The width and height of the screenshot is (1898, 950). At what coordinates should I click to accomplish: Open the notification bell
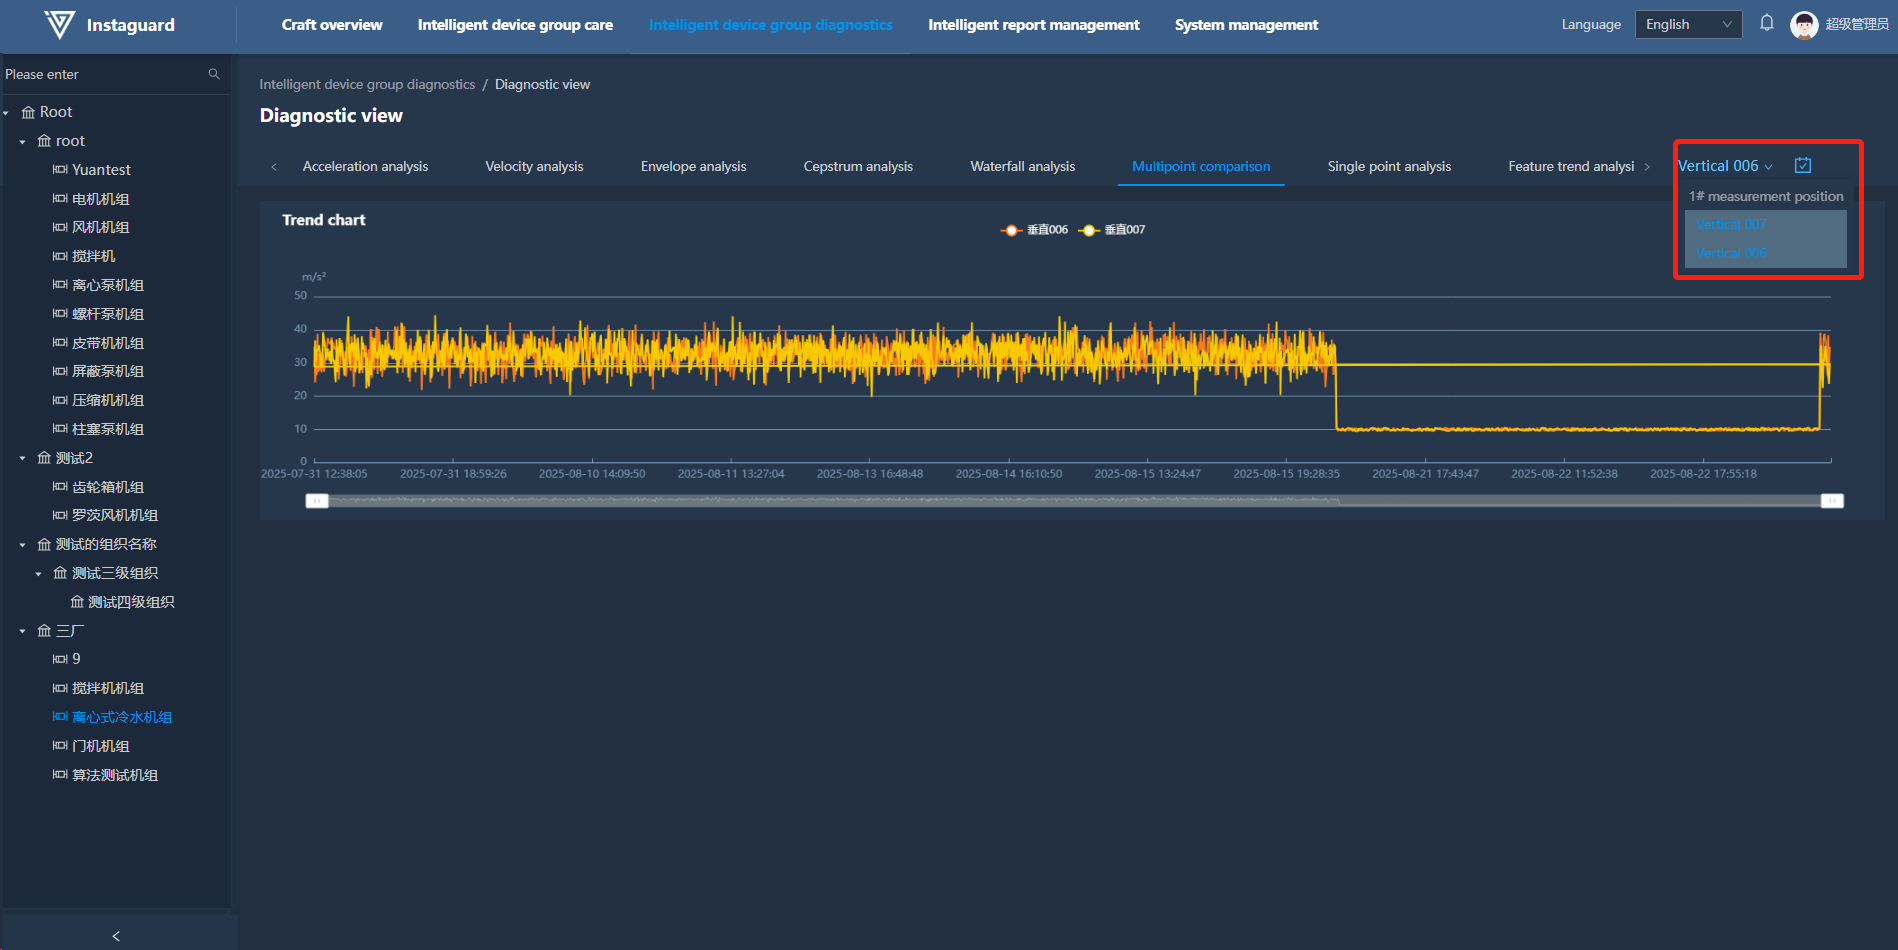pyautogui.click(x=1767, y=24)
